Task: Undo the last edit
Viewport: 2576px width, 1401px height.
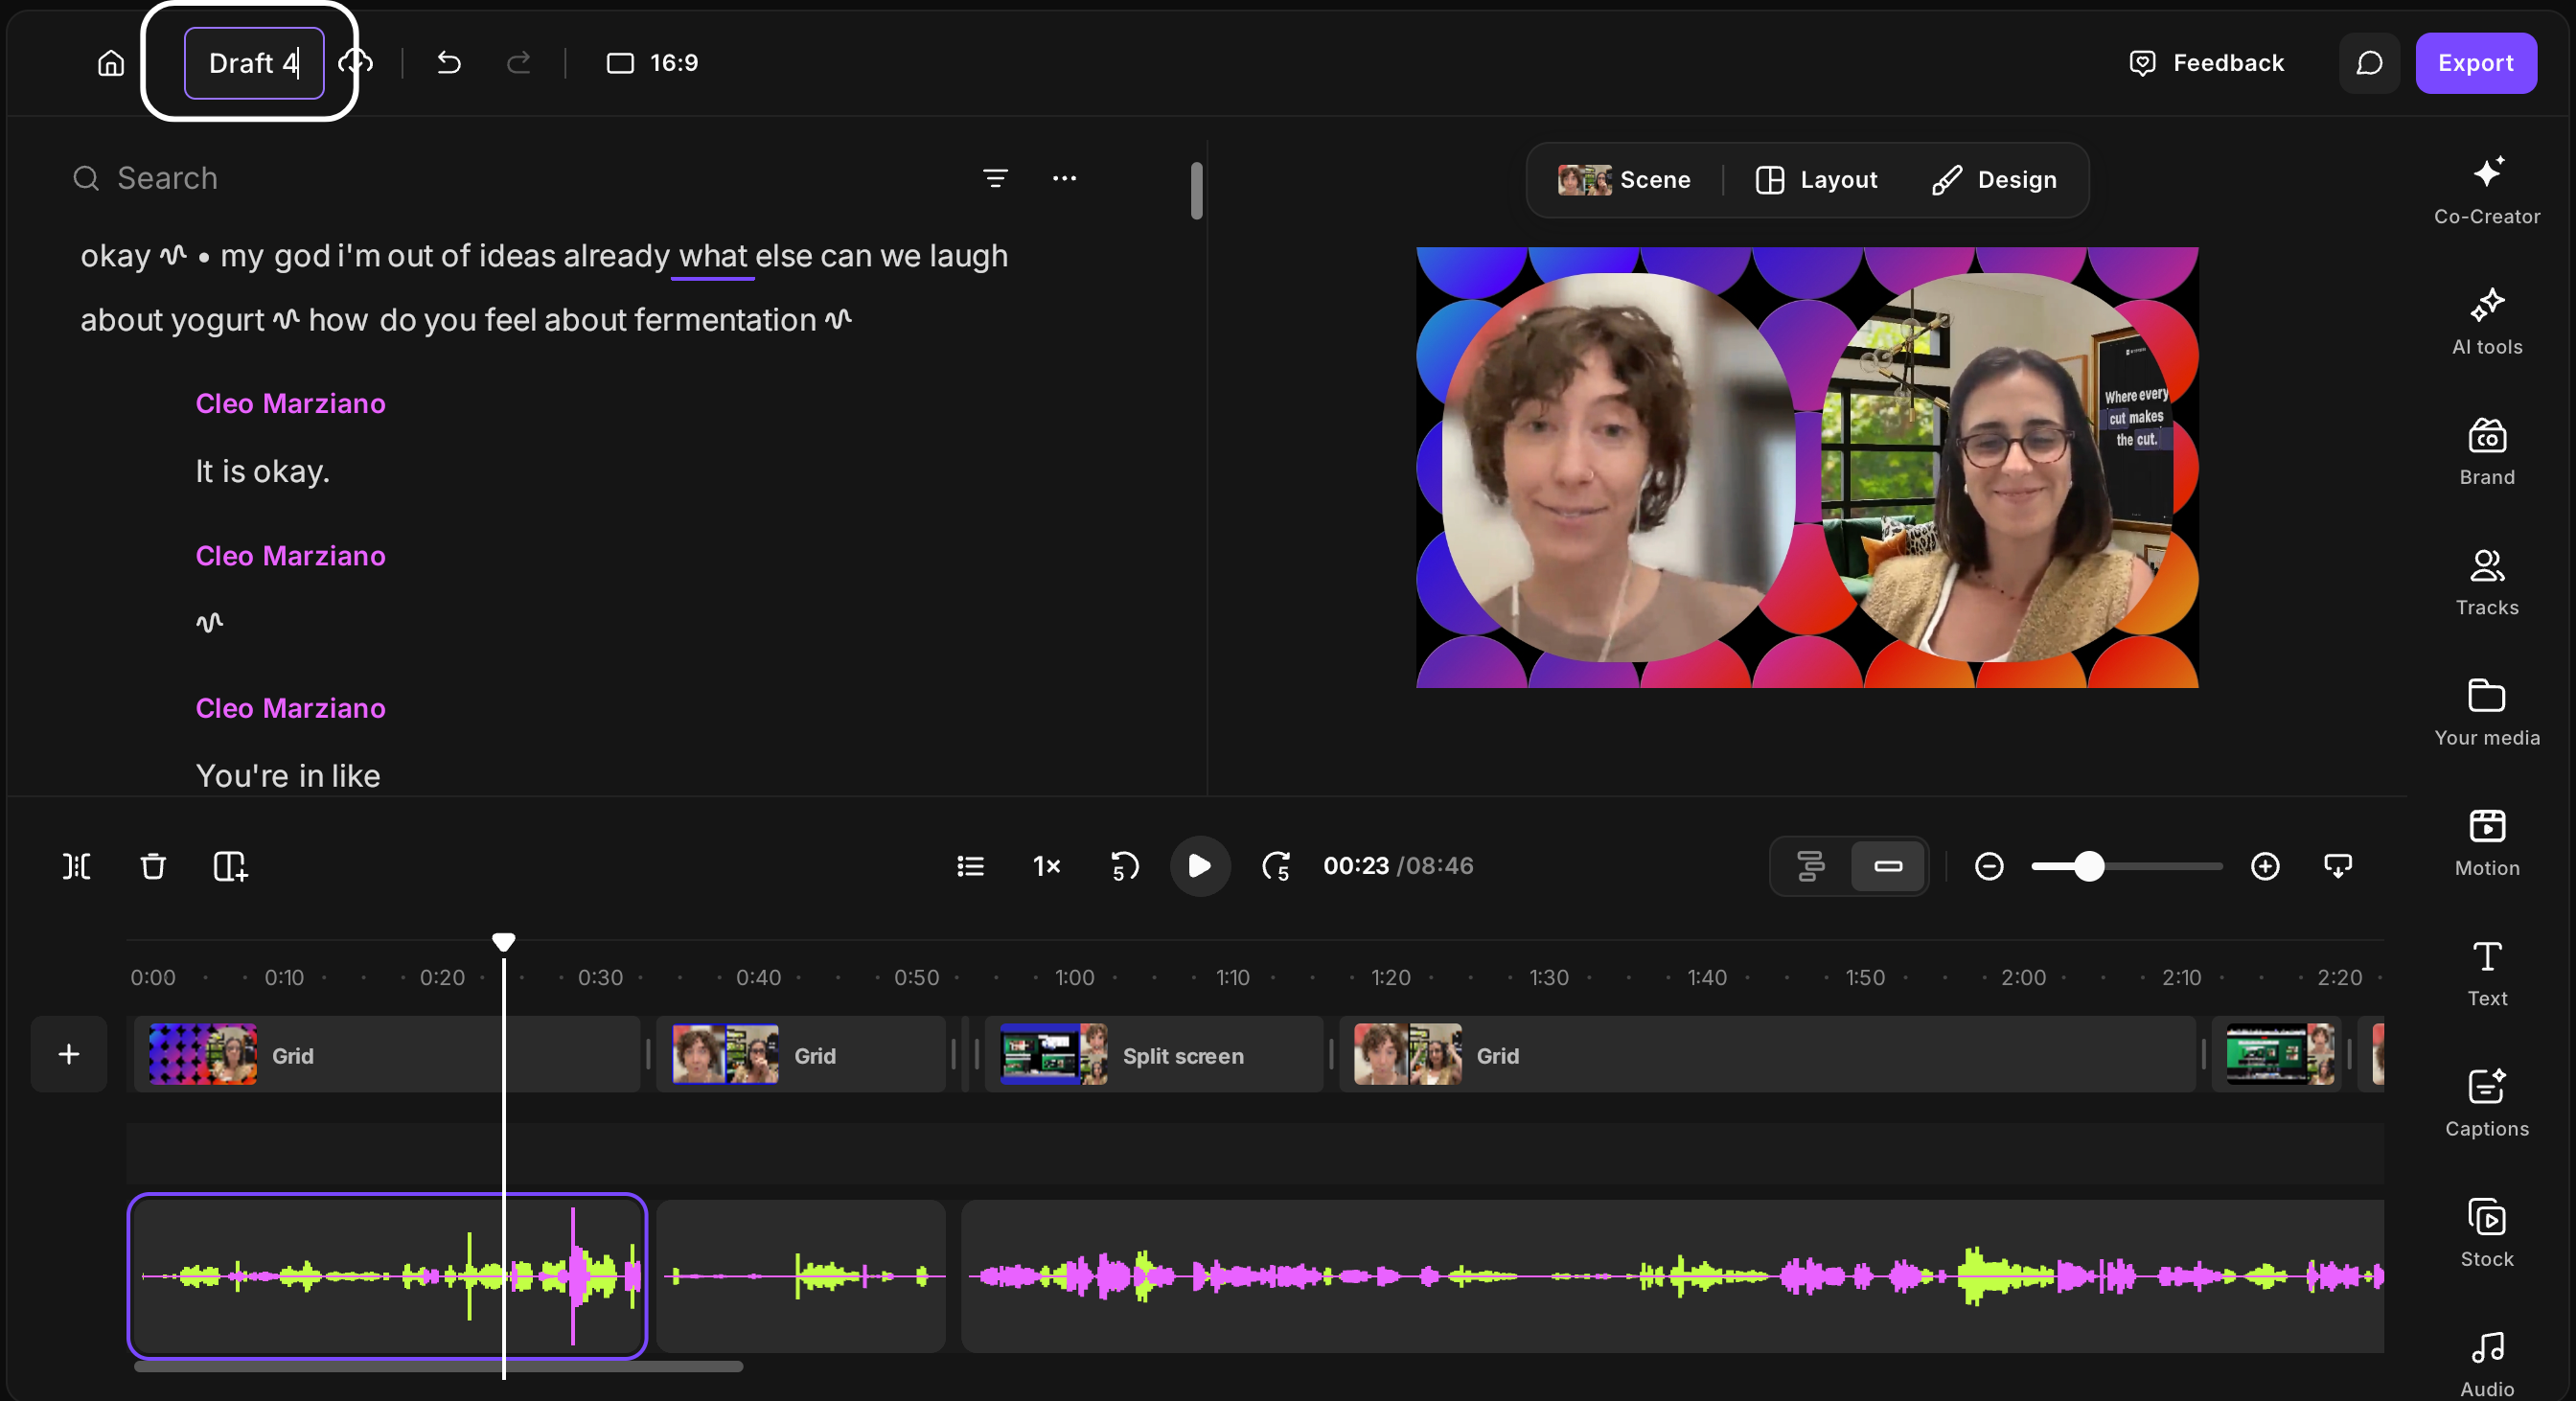Action: pos(449,63)
